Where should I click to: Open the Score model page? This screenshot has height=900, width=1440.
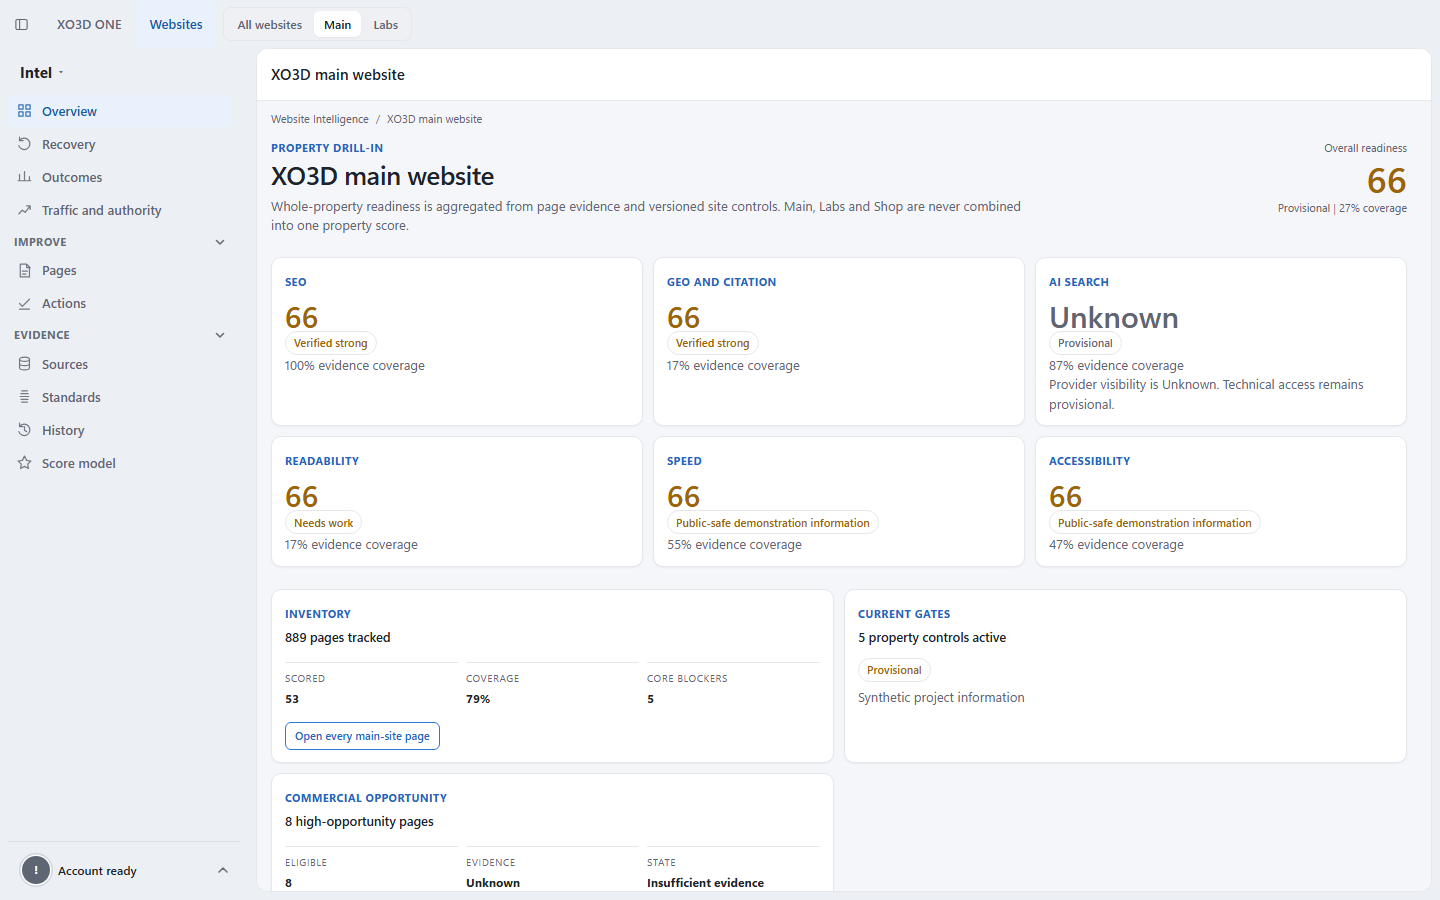[120, 463]
